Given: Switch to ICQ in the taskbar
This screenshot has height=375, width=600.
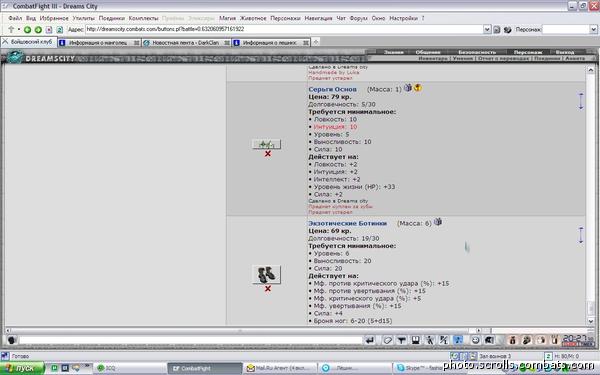Looking at the screenshot, I should (130, 368).
